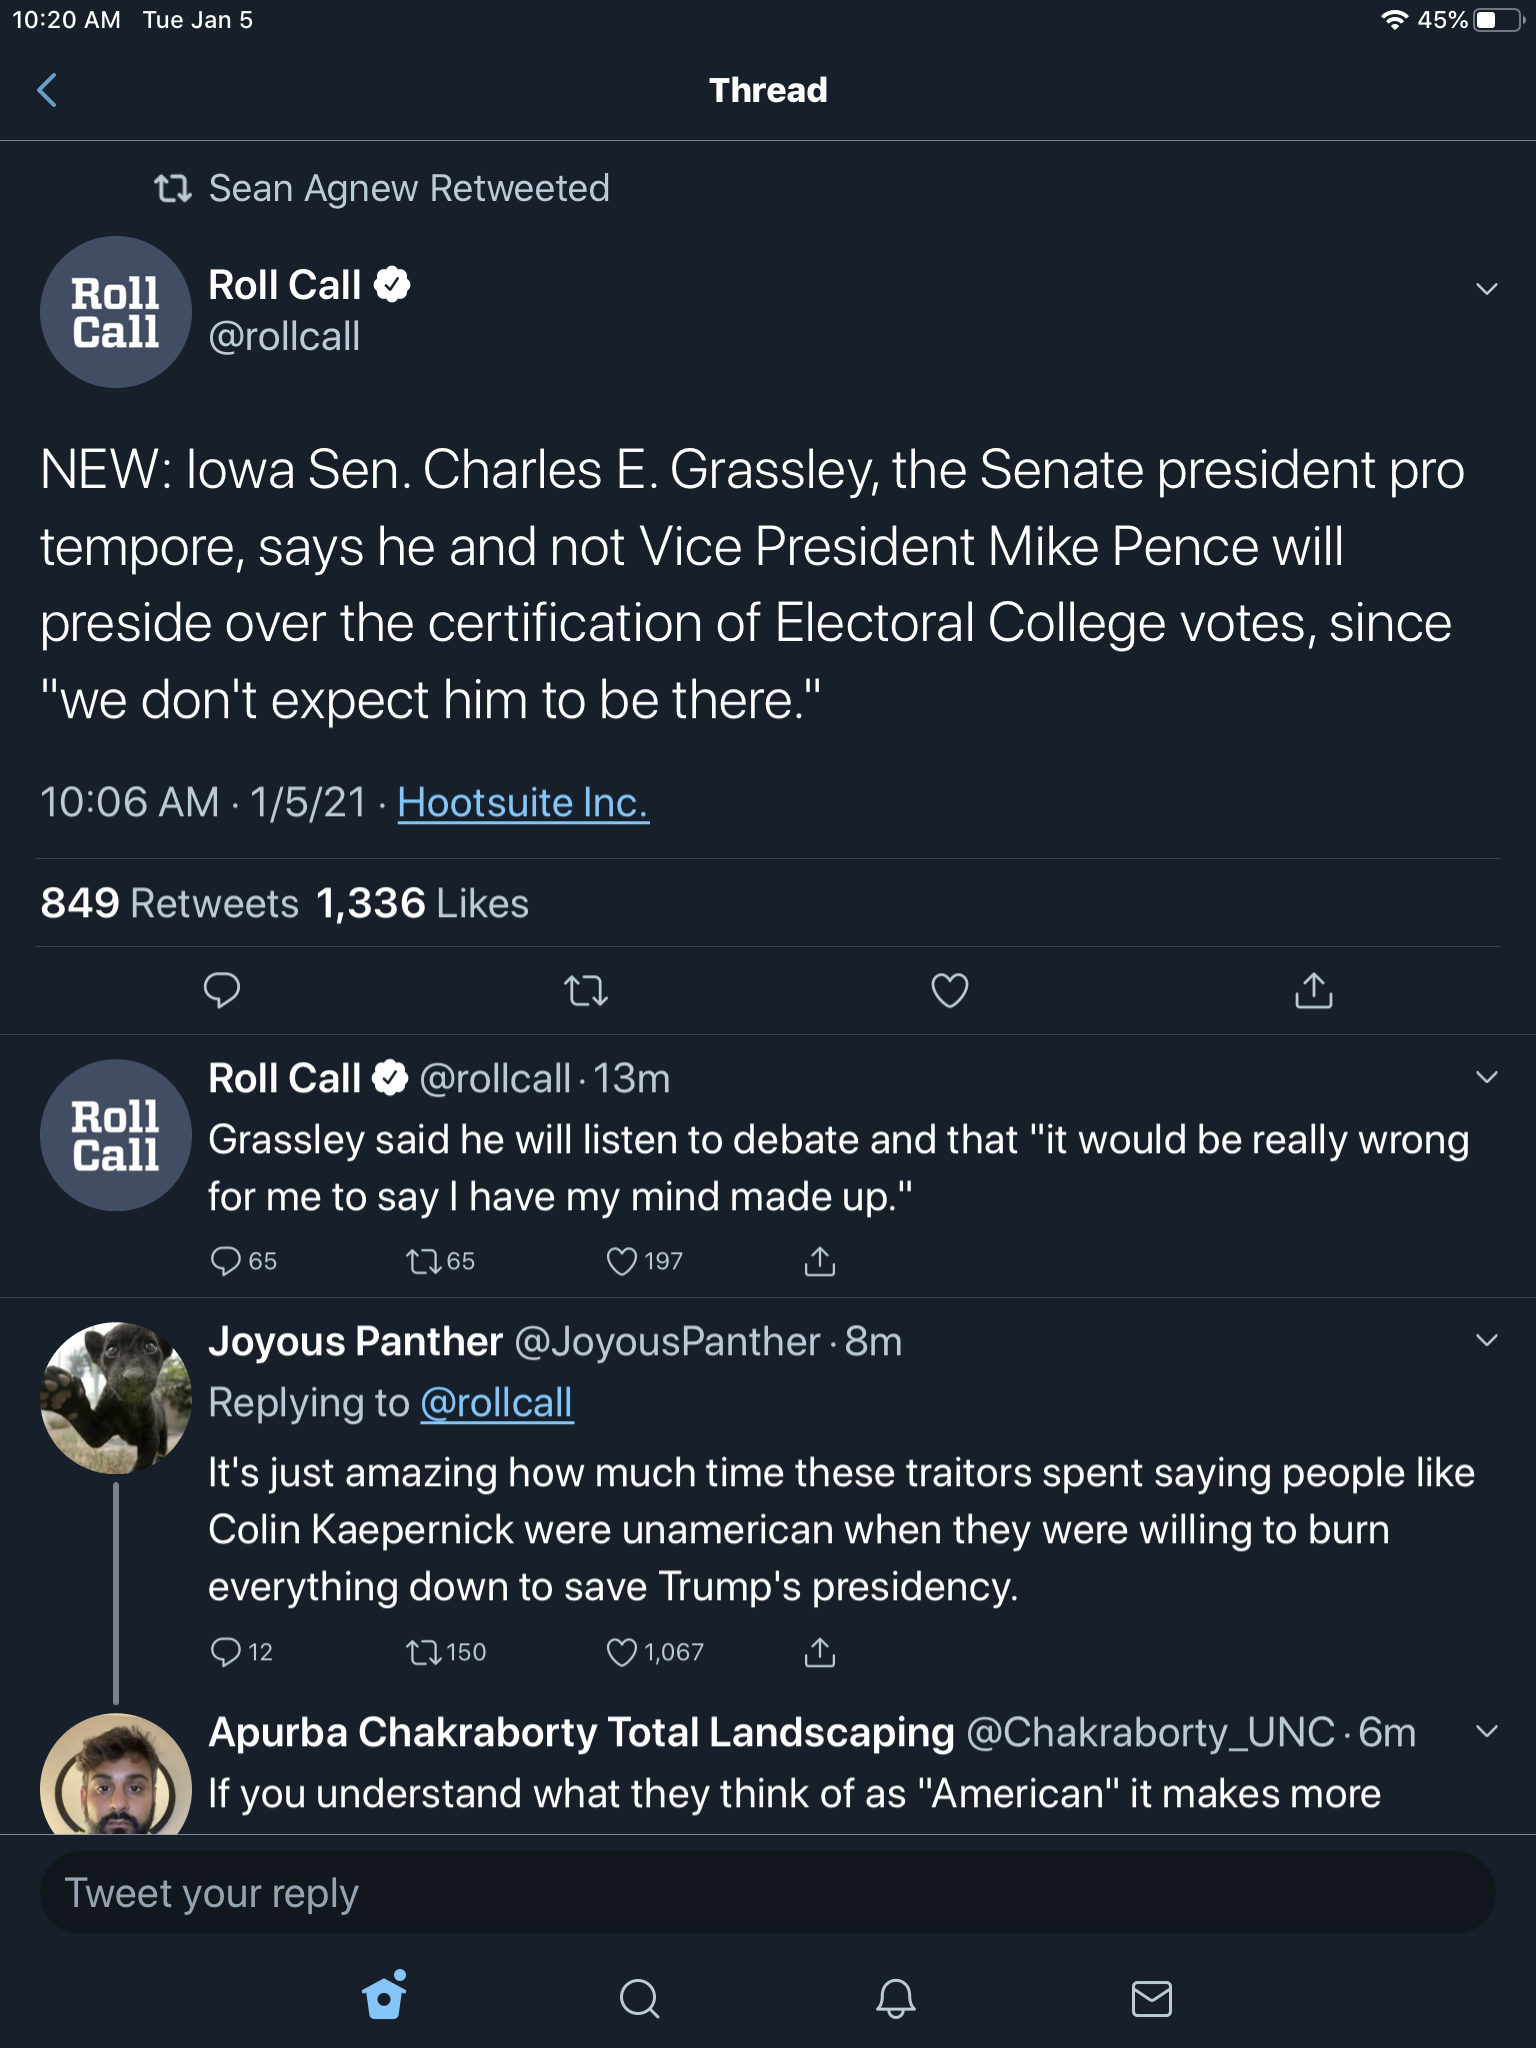1536x2048 pixels.
Task: Open the Hootsuite Inc. source link
Action: 523,803
